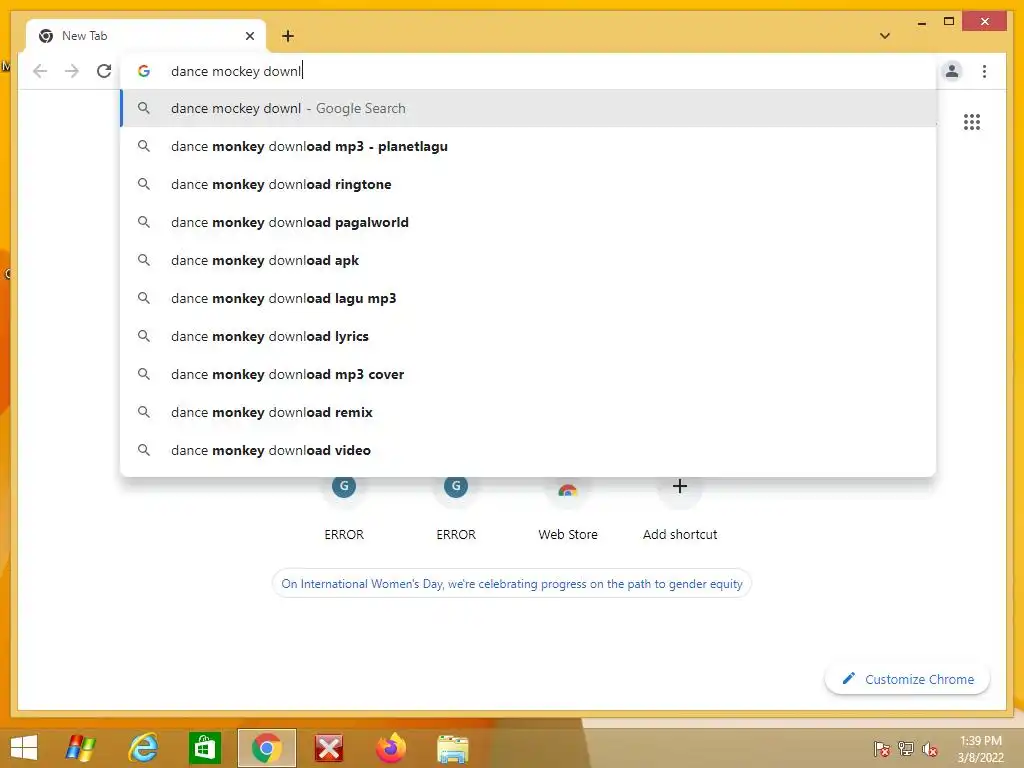Open Chrome's three-dot menu
This screenshot has width=1024, height=768.
point(984,71)
